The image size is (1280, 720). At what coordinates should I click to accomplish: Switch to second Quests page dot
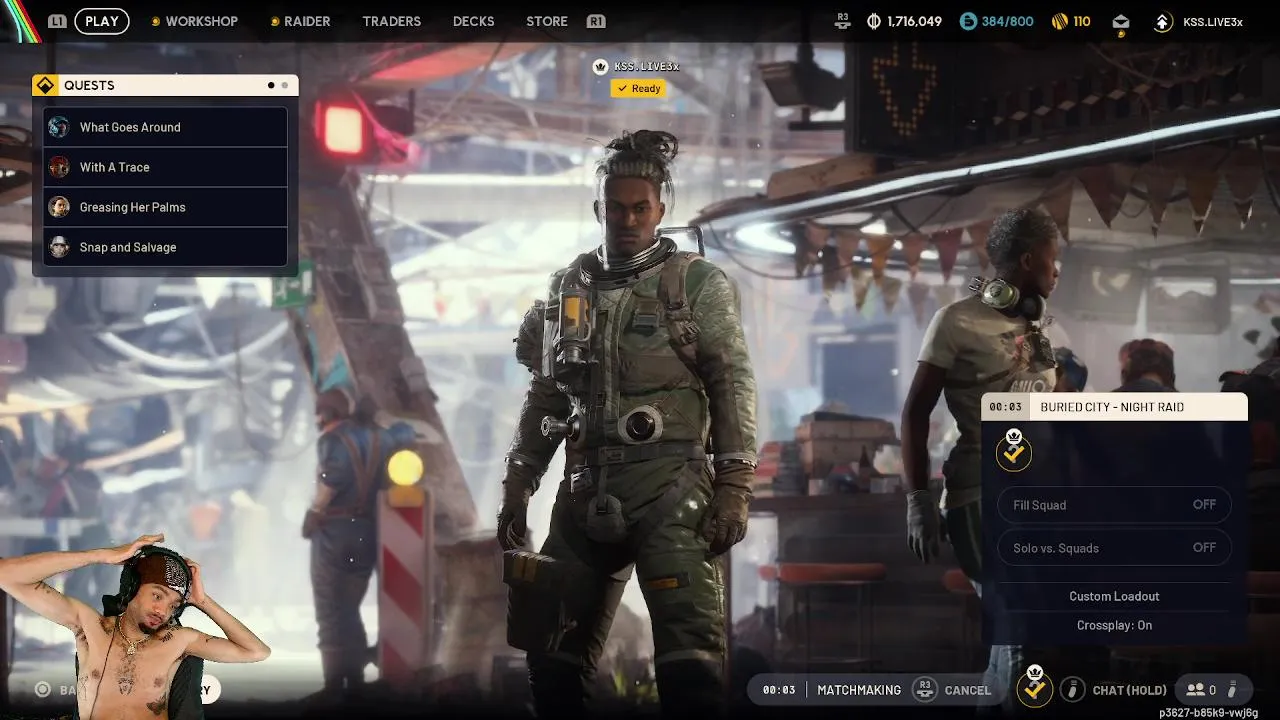click(x=285, y=85)
